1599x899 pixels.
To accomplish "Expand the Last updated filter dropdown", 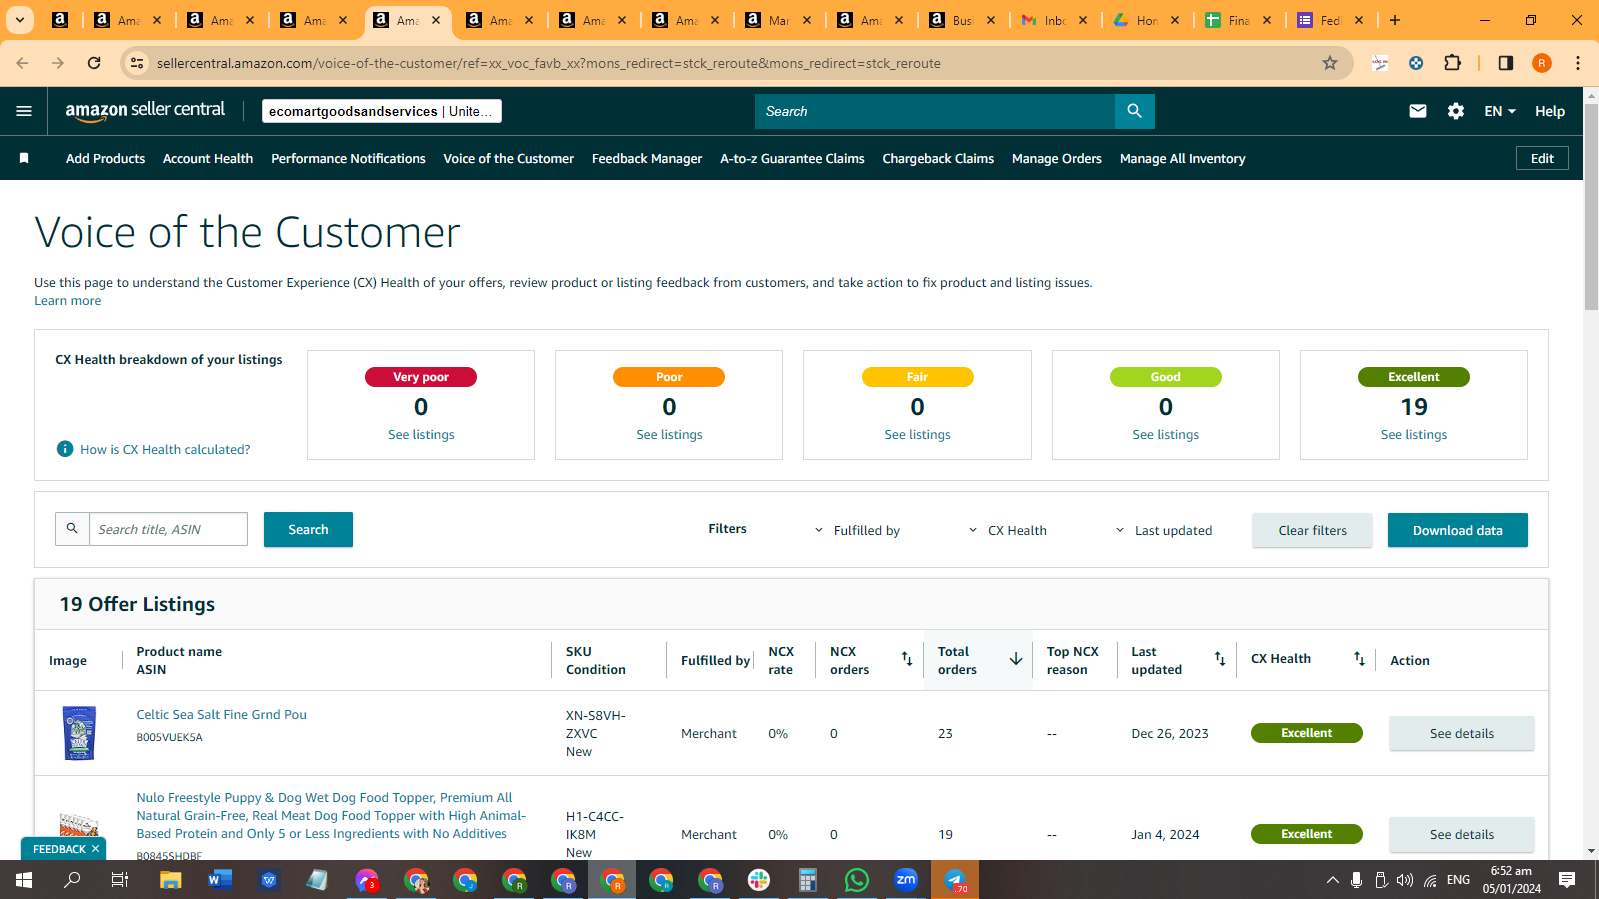I will tap(1163, 530).
